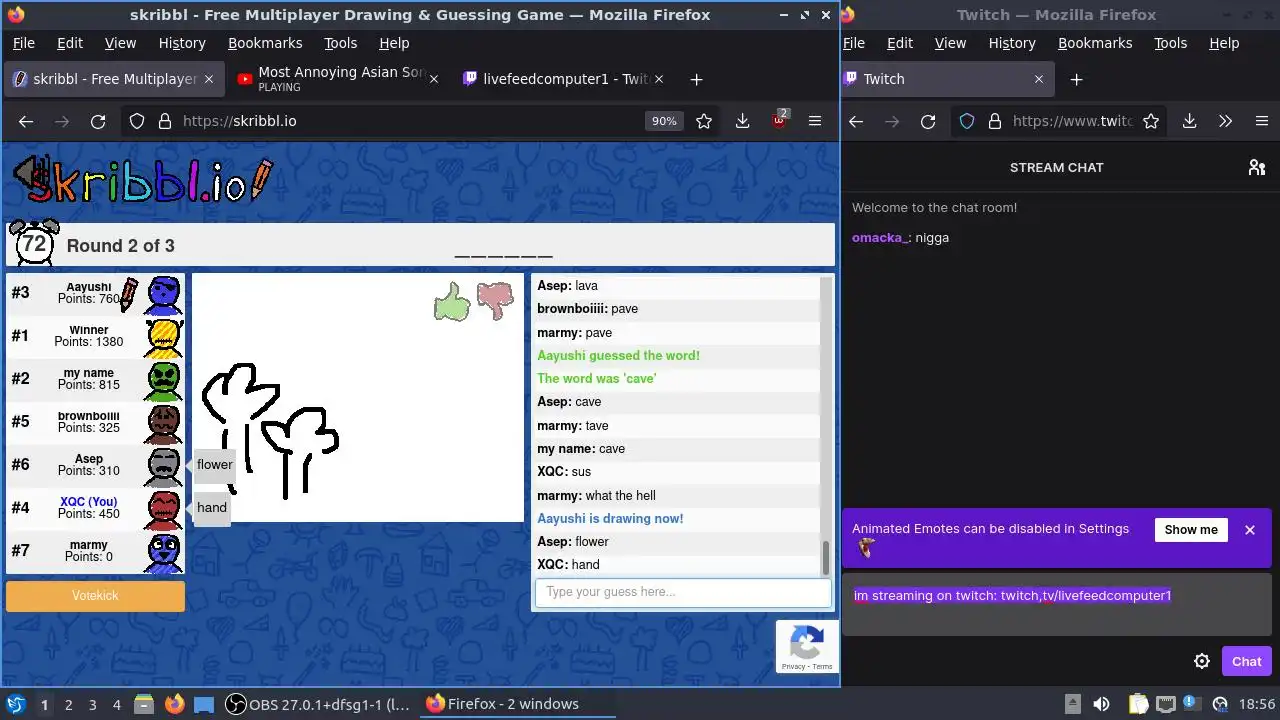Viewport: 1280px width, 720px height.
Task: Open Tools menu in Twitch Firefox window
Action: point(1170,43)
